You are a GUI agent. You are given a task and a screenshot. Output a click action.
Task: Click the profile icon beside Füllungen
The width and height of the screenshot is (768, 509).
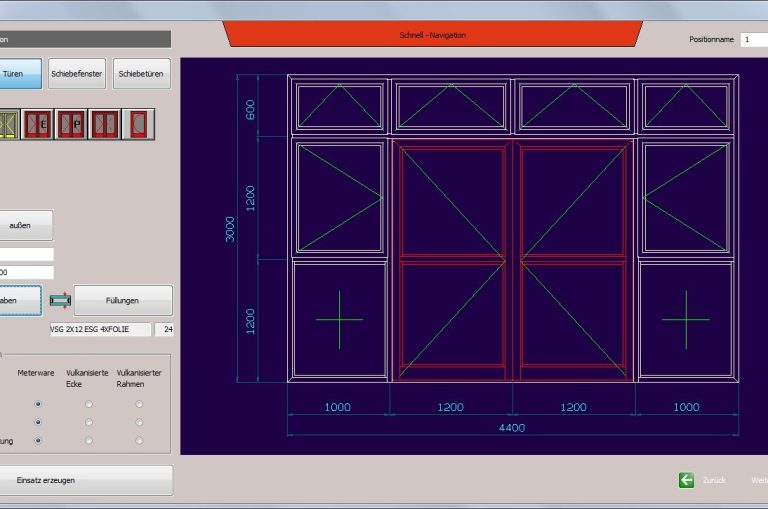coord(60,300)
